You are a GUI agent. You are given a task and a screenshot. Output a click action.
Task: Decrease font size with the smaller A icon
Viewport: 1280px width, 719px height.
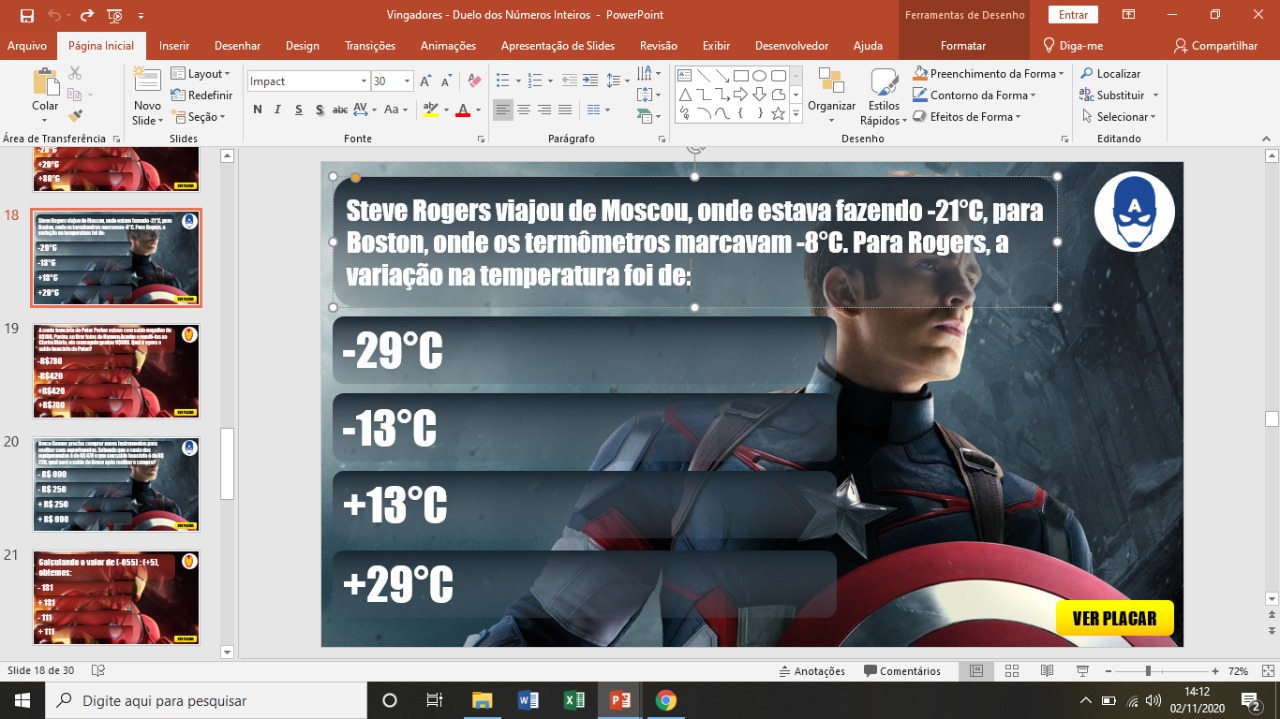(x=447, y=81)
